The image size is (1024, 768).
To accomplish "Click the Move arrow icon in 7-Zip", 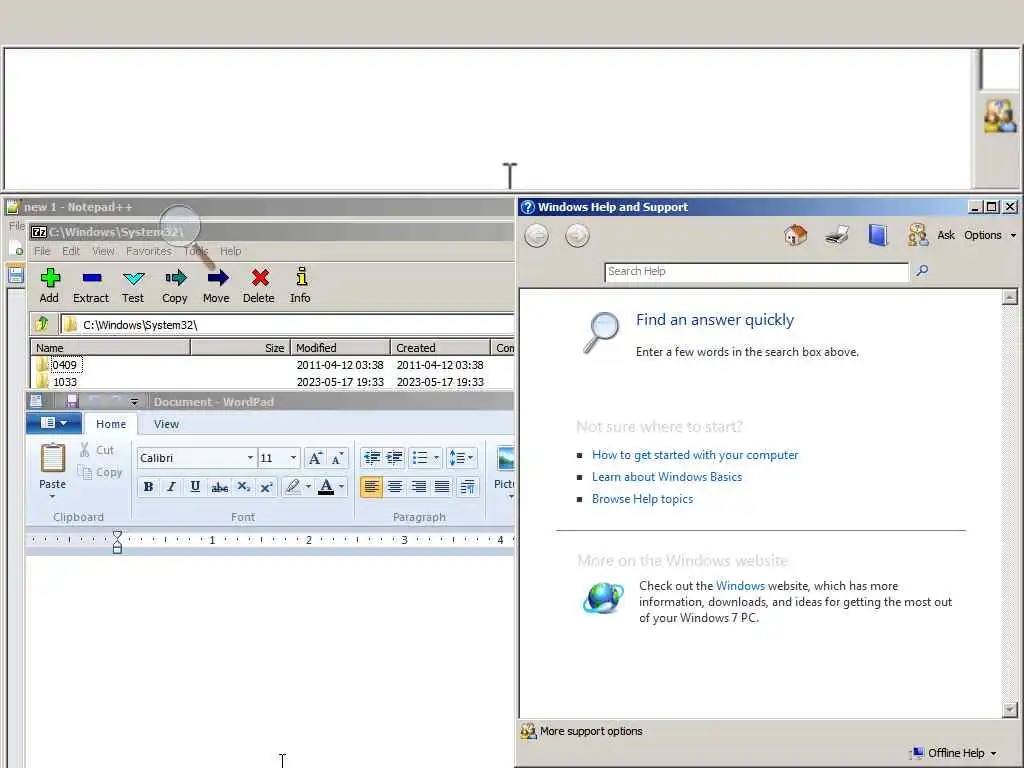I will tap(217, 278).
